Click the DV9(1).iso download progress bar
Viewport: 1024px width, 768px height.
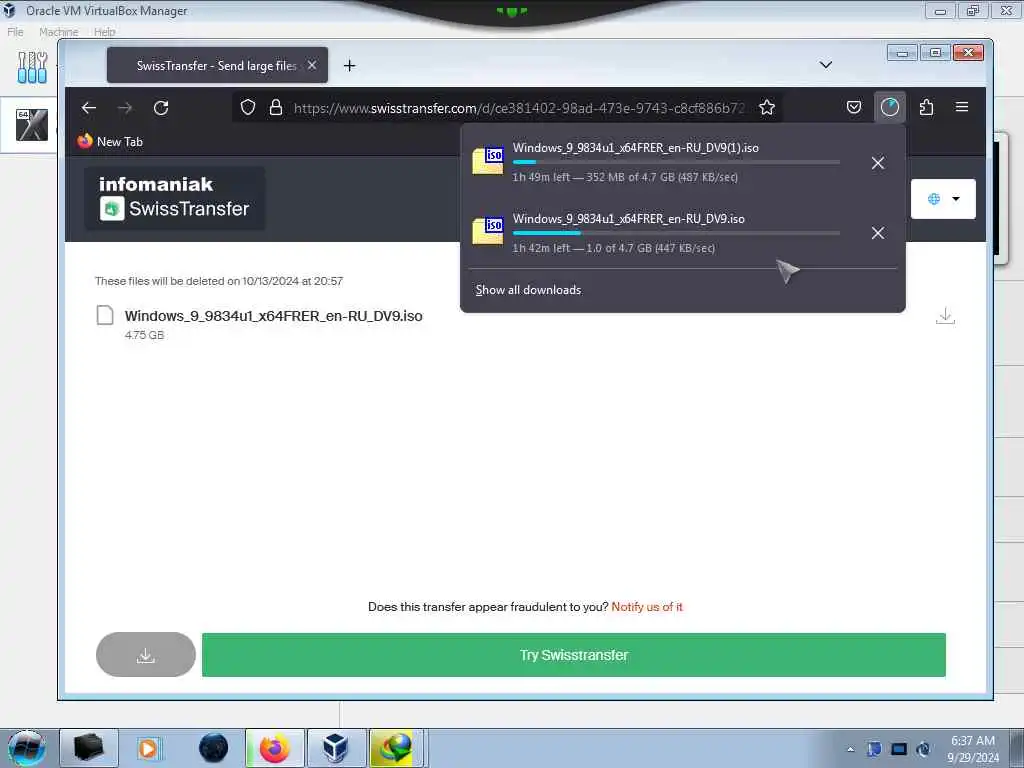point(676,162)
